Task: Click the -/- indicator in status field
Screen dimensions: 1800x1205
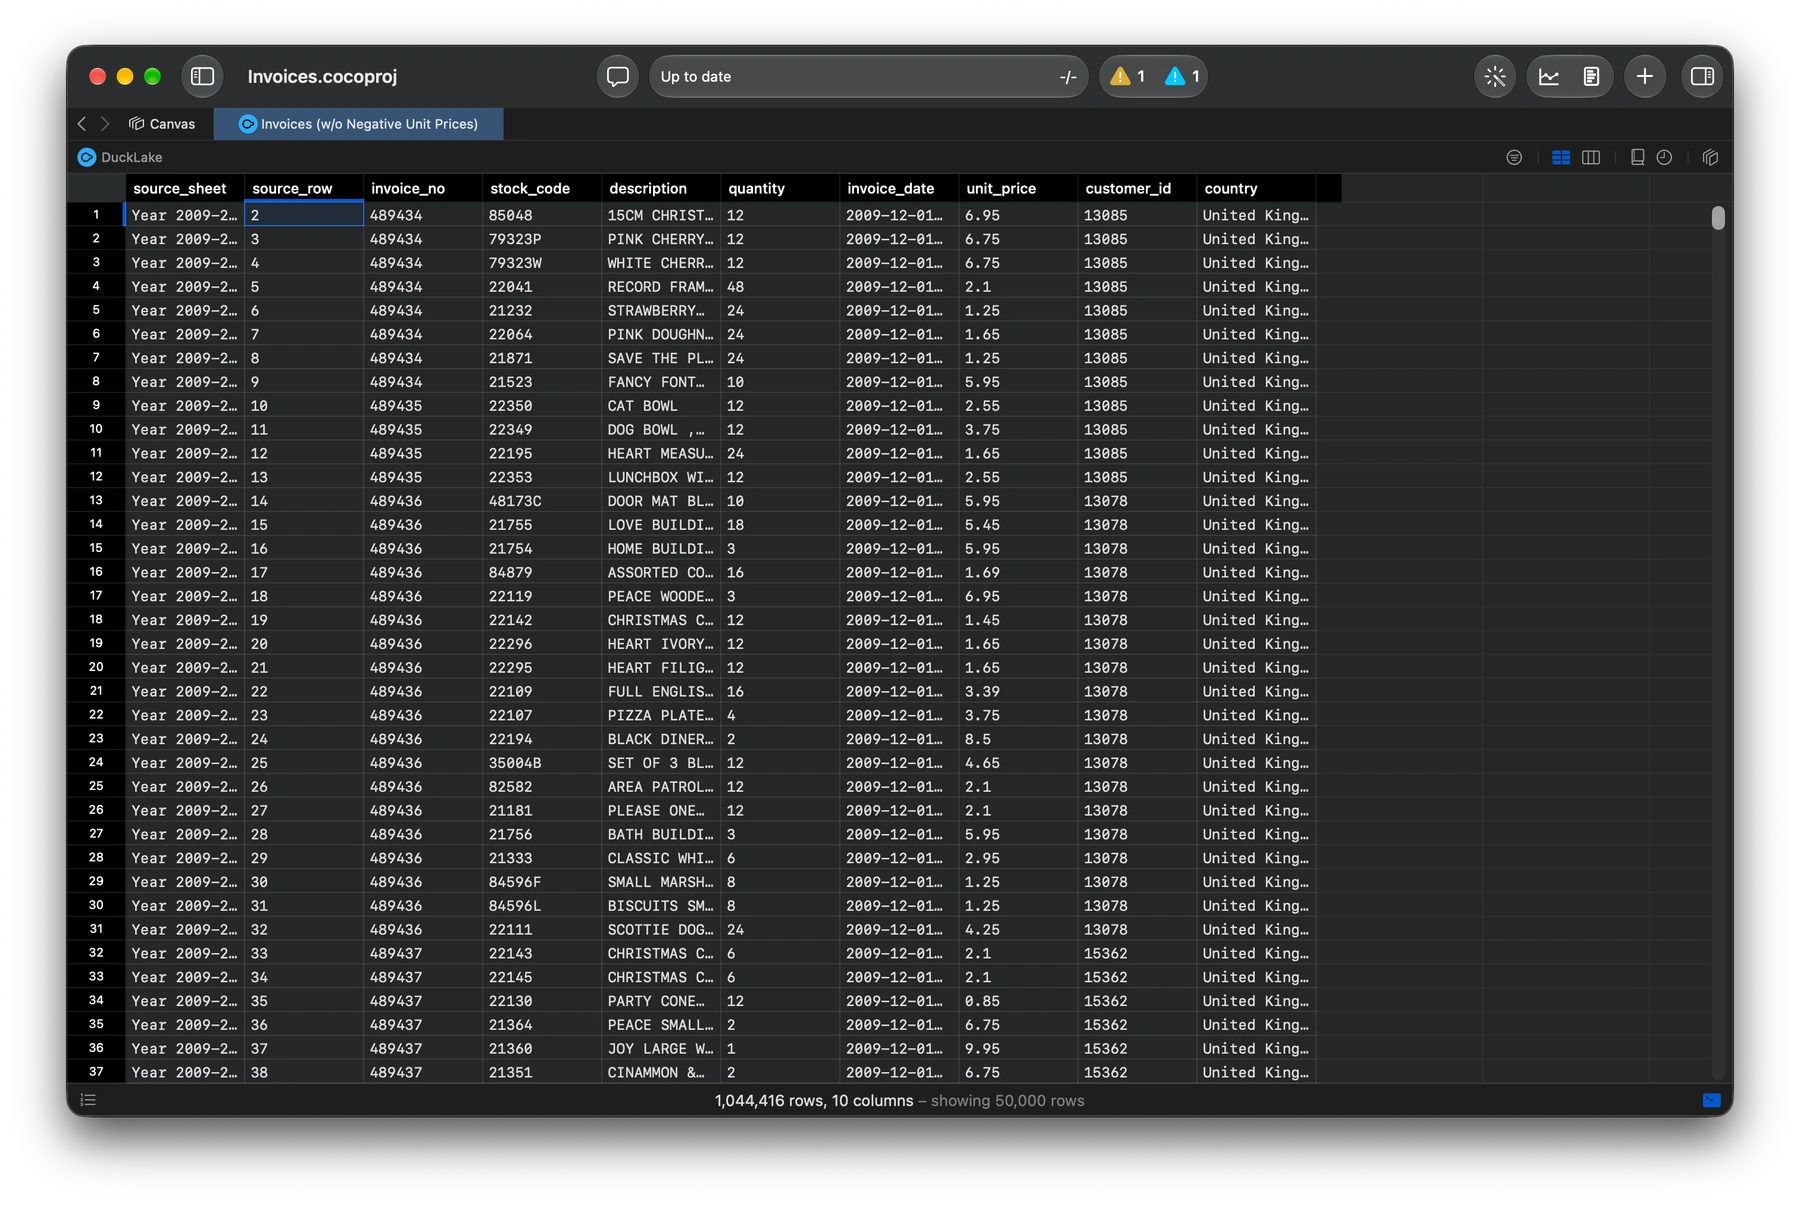Action: (1068, 77)
